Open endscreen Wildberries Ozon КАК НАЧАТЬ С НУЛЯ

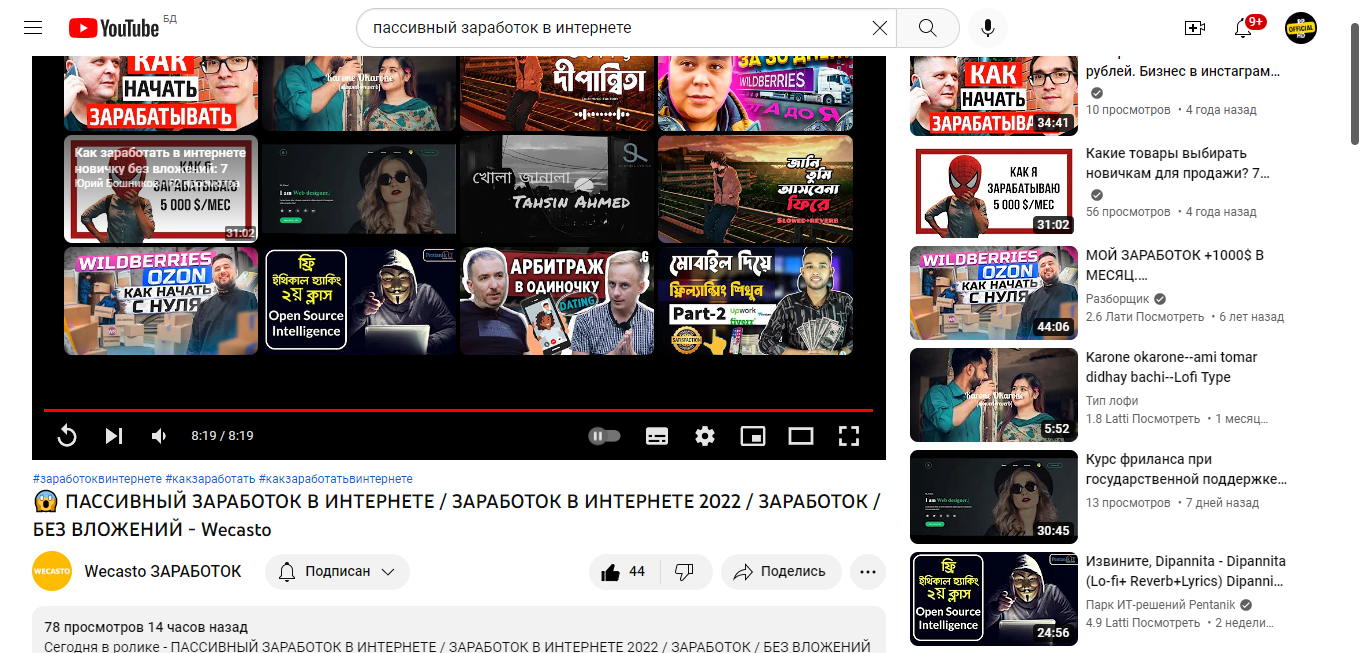(x=161, y=301)
